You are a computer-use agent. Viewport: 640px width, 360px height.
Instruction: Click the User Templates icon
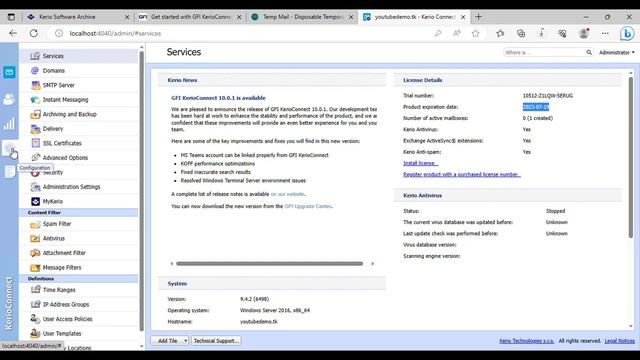[x=36, y=333]
